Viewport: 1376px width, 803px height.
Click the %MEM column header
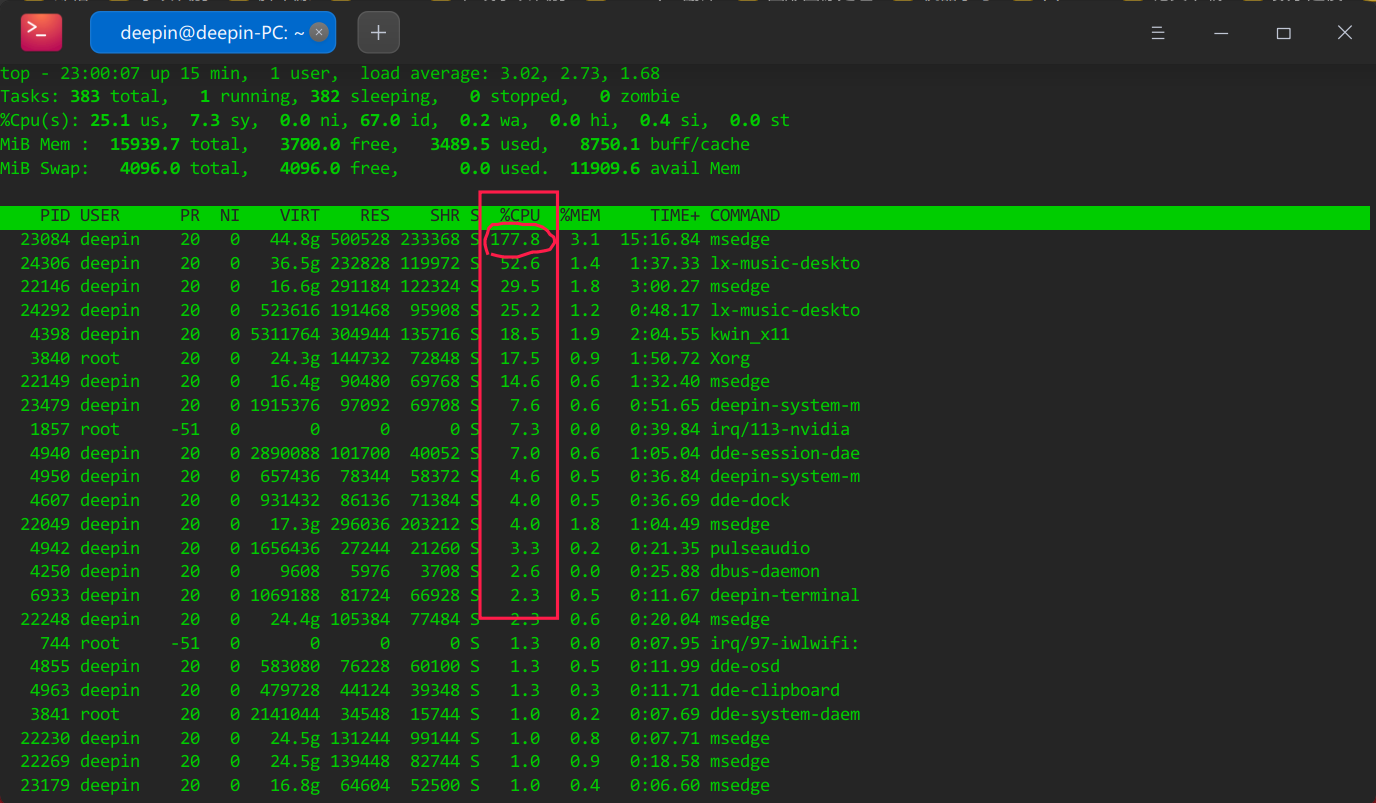[x=580, y=216]
